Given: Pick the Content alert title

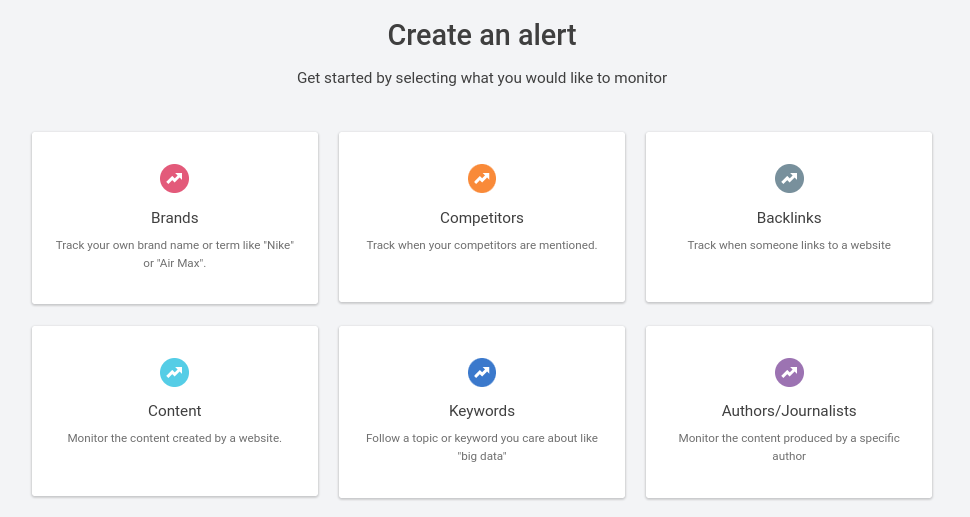Looking at the screenshot, I should [x=175, y=411].
